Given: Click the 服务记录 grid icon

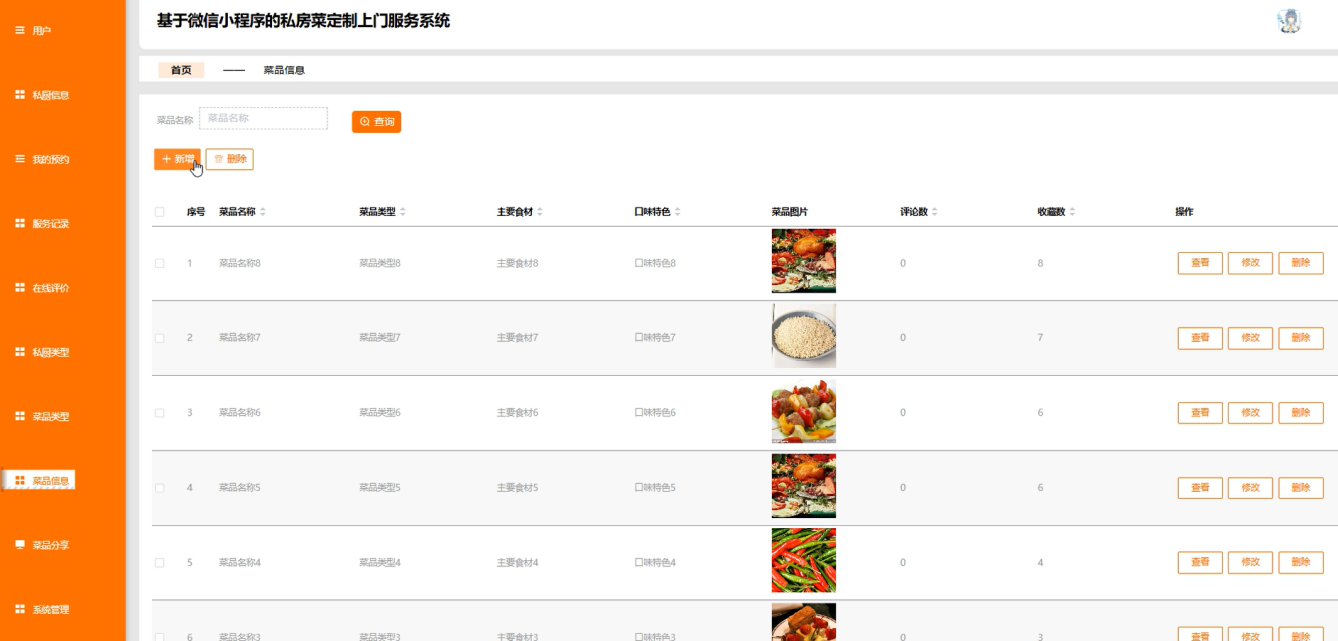Looking at the screenshot, I should point(20,223).
